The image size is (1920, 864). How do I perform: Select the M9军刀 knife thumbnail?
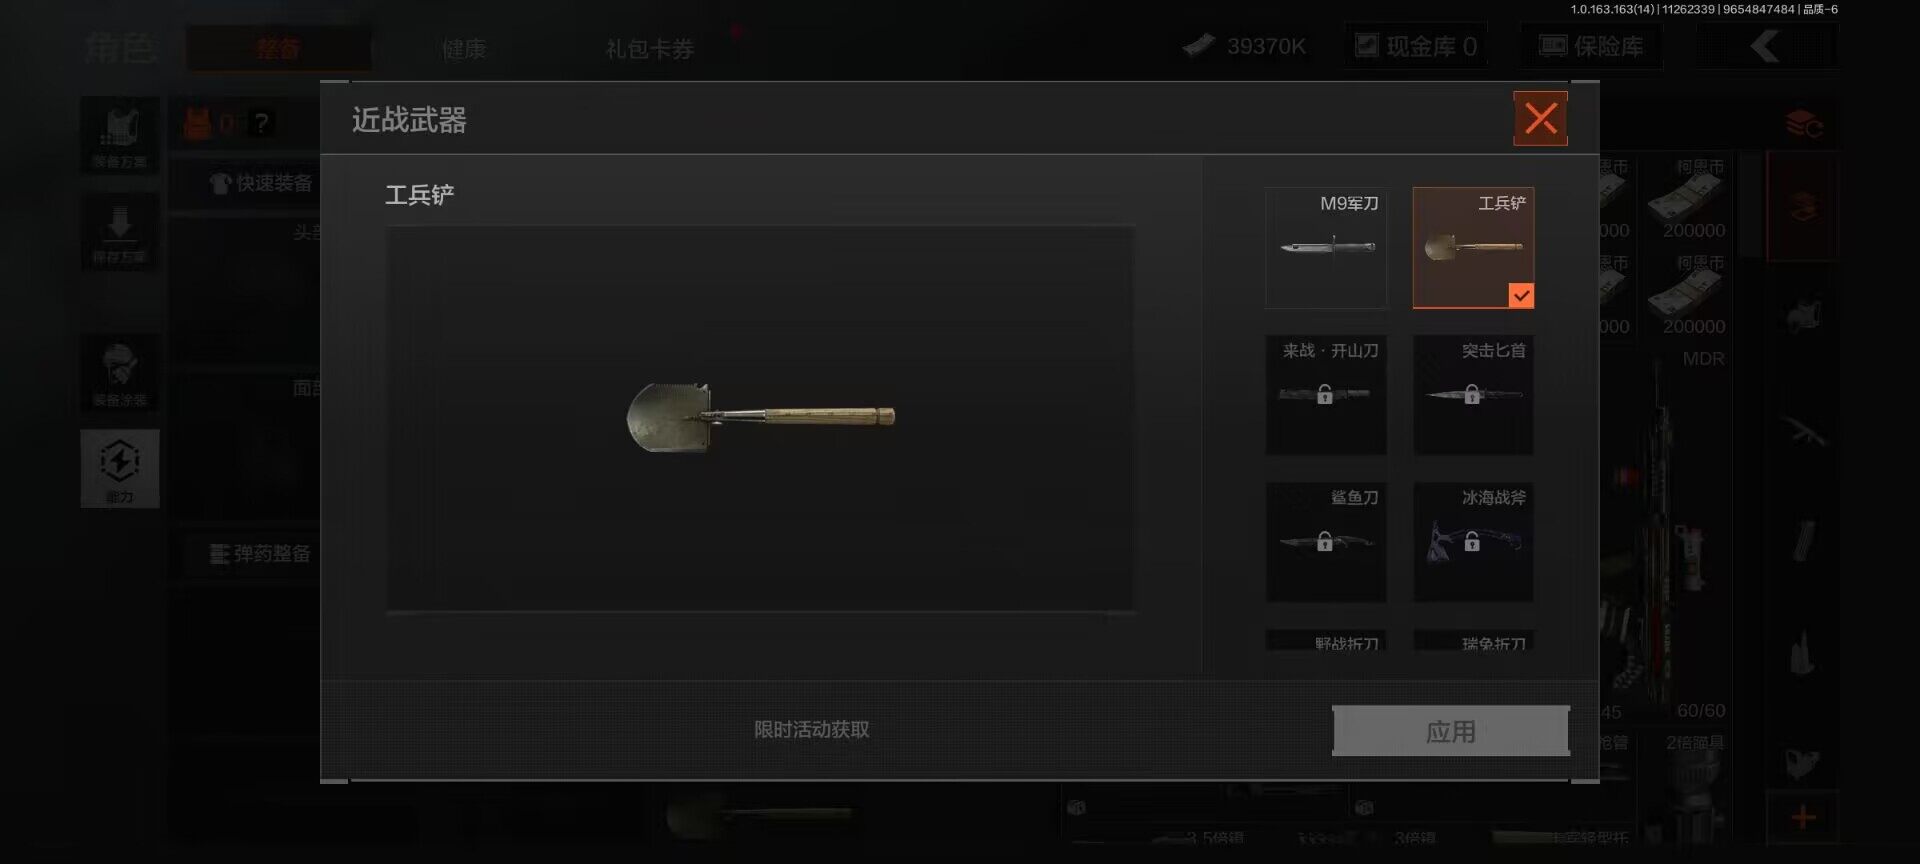pyautogui.click(x=1326, y=248)
